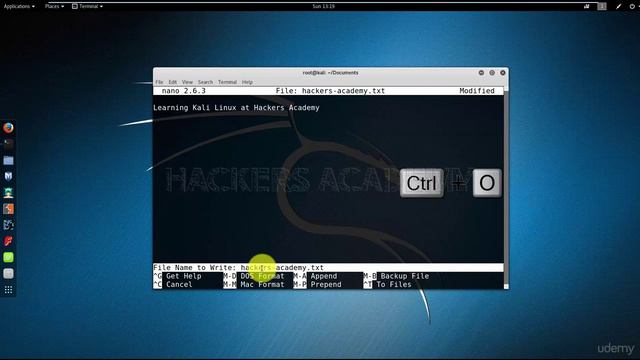The width and height of the screenshot is (640, 360).
Task: Click the pen icon in top bar
Action: tap(618, 6)
